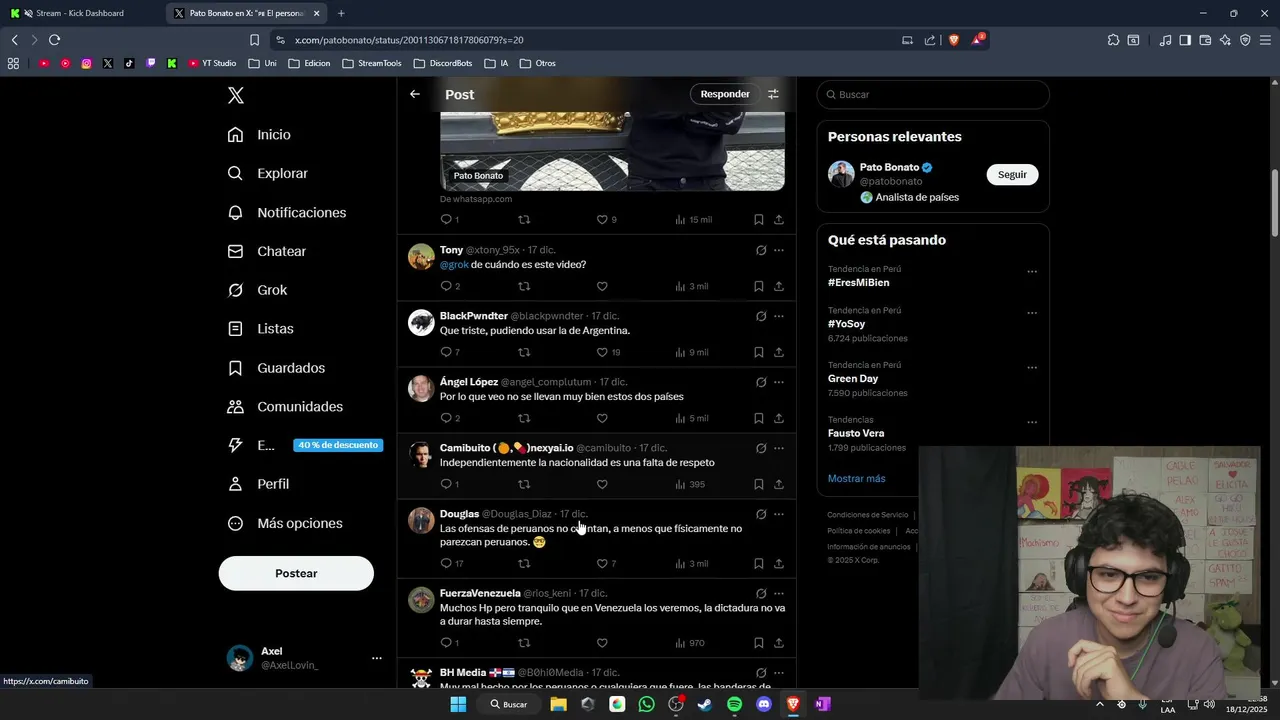The height and width of the screenshot is (720, 1280).
Task: Ask Grok about Douglas's reply
Action: pyautogui.click(x=761, y=514)
